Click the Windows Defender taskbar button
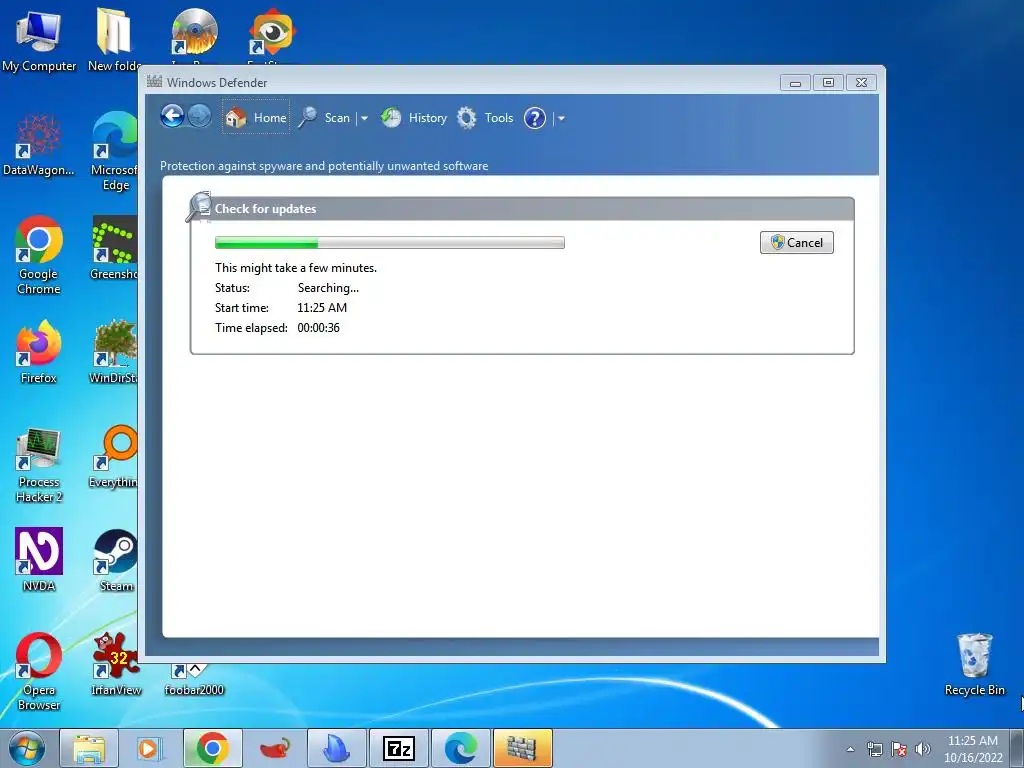The height and width of the screenshot is (768, 1024). click(x=522, y=748)
